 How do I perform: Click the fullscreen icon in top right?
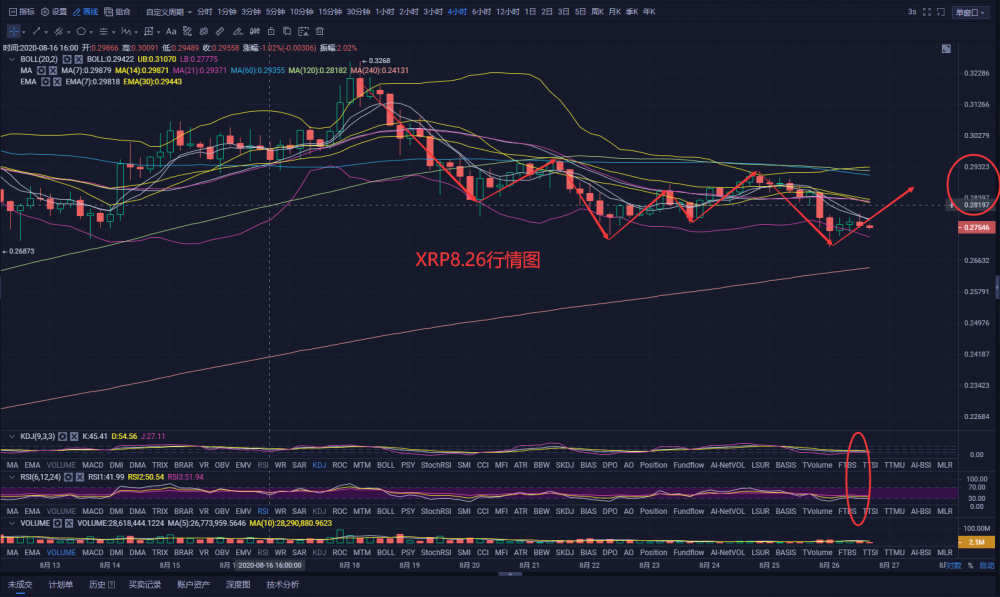[927, 12]
